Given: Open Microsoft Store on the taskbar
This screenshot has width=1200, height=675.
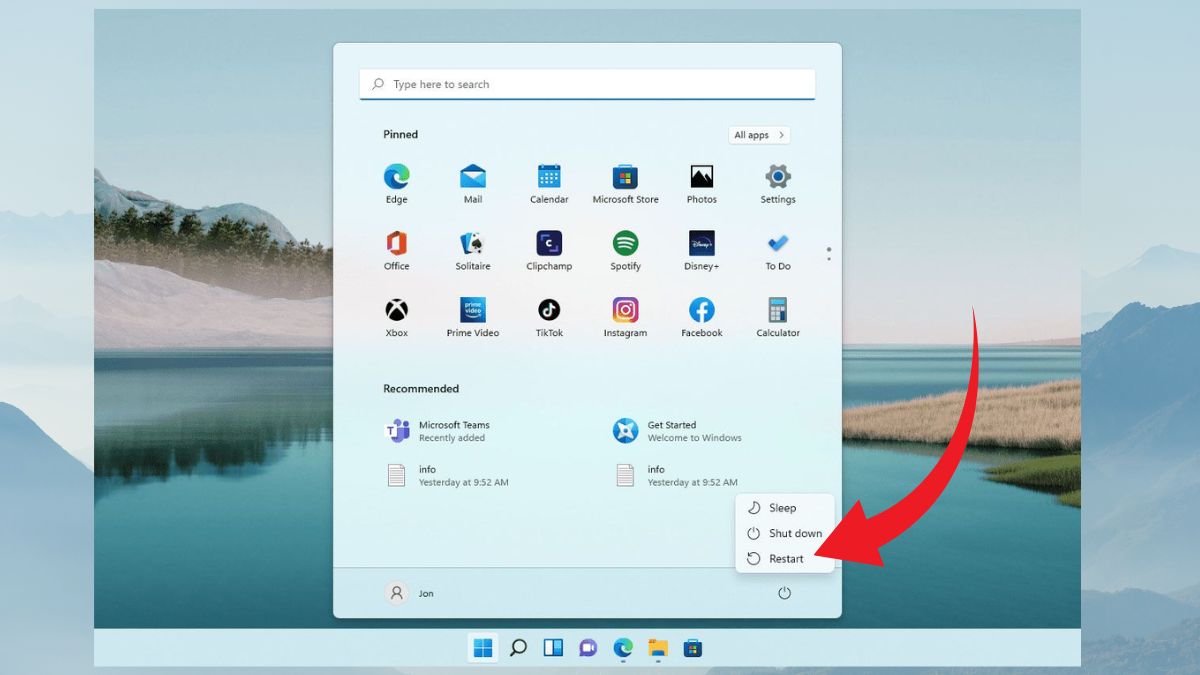Looking at the screenshot, I should click(x=692, y=648).
